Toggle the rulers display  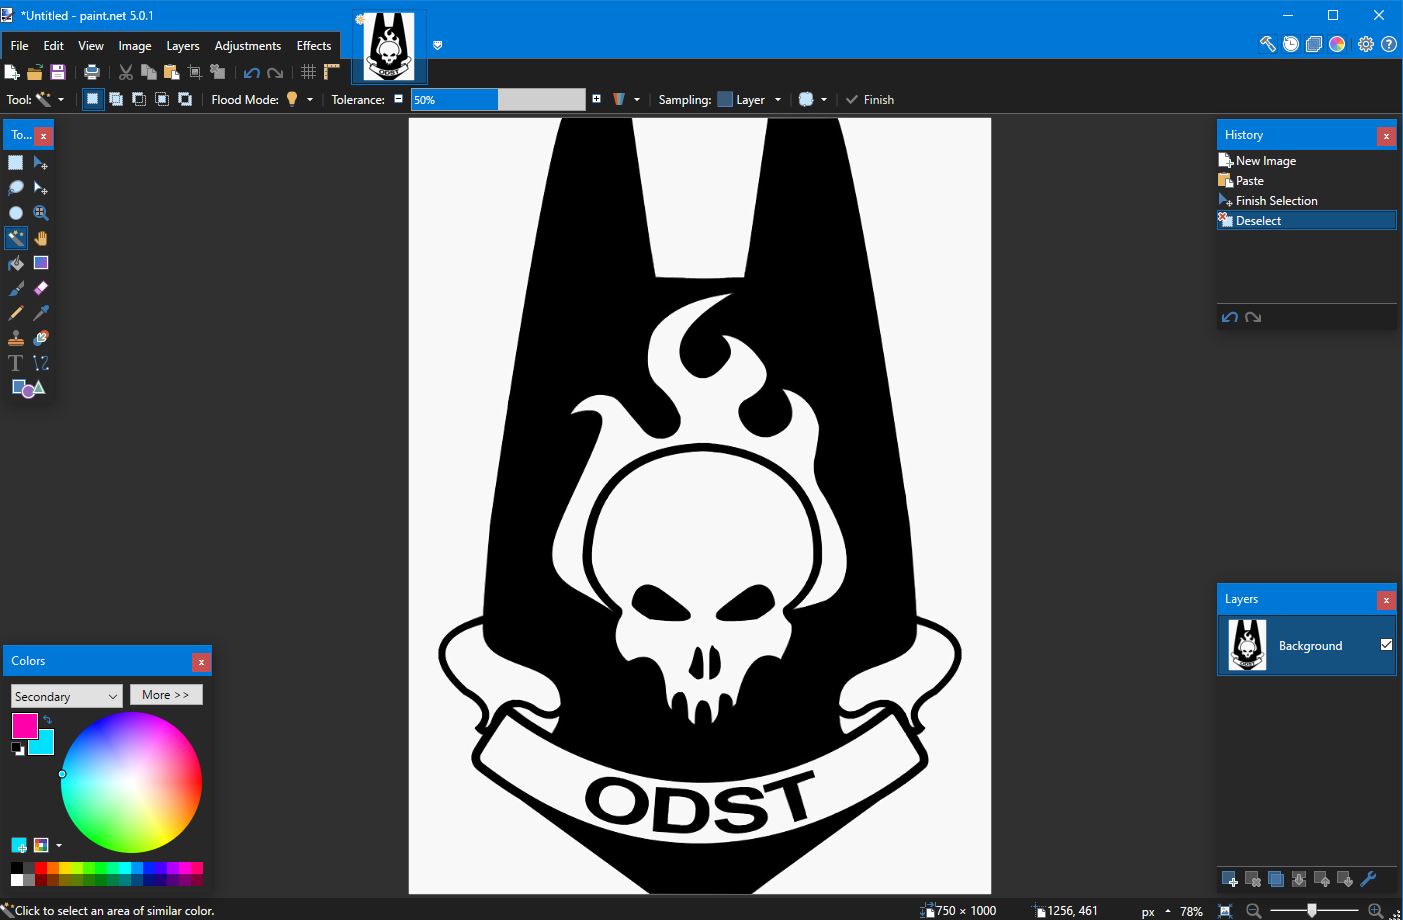pyautogui.click(x=332, y=72)
